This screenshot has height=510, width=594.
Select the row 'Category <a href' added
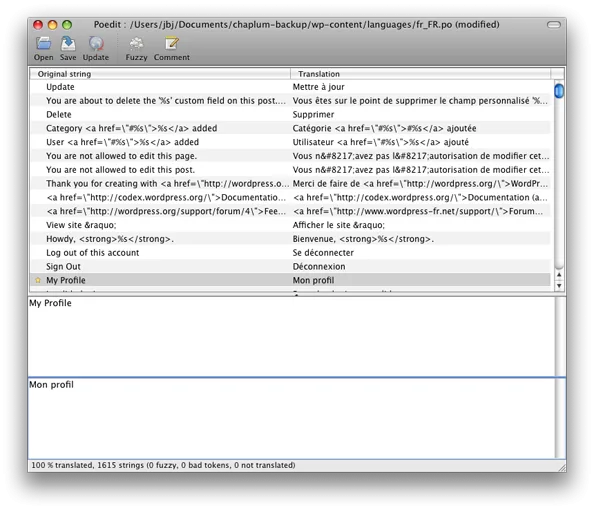pos(290,128)
